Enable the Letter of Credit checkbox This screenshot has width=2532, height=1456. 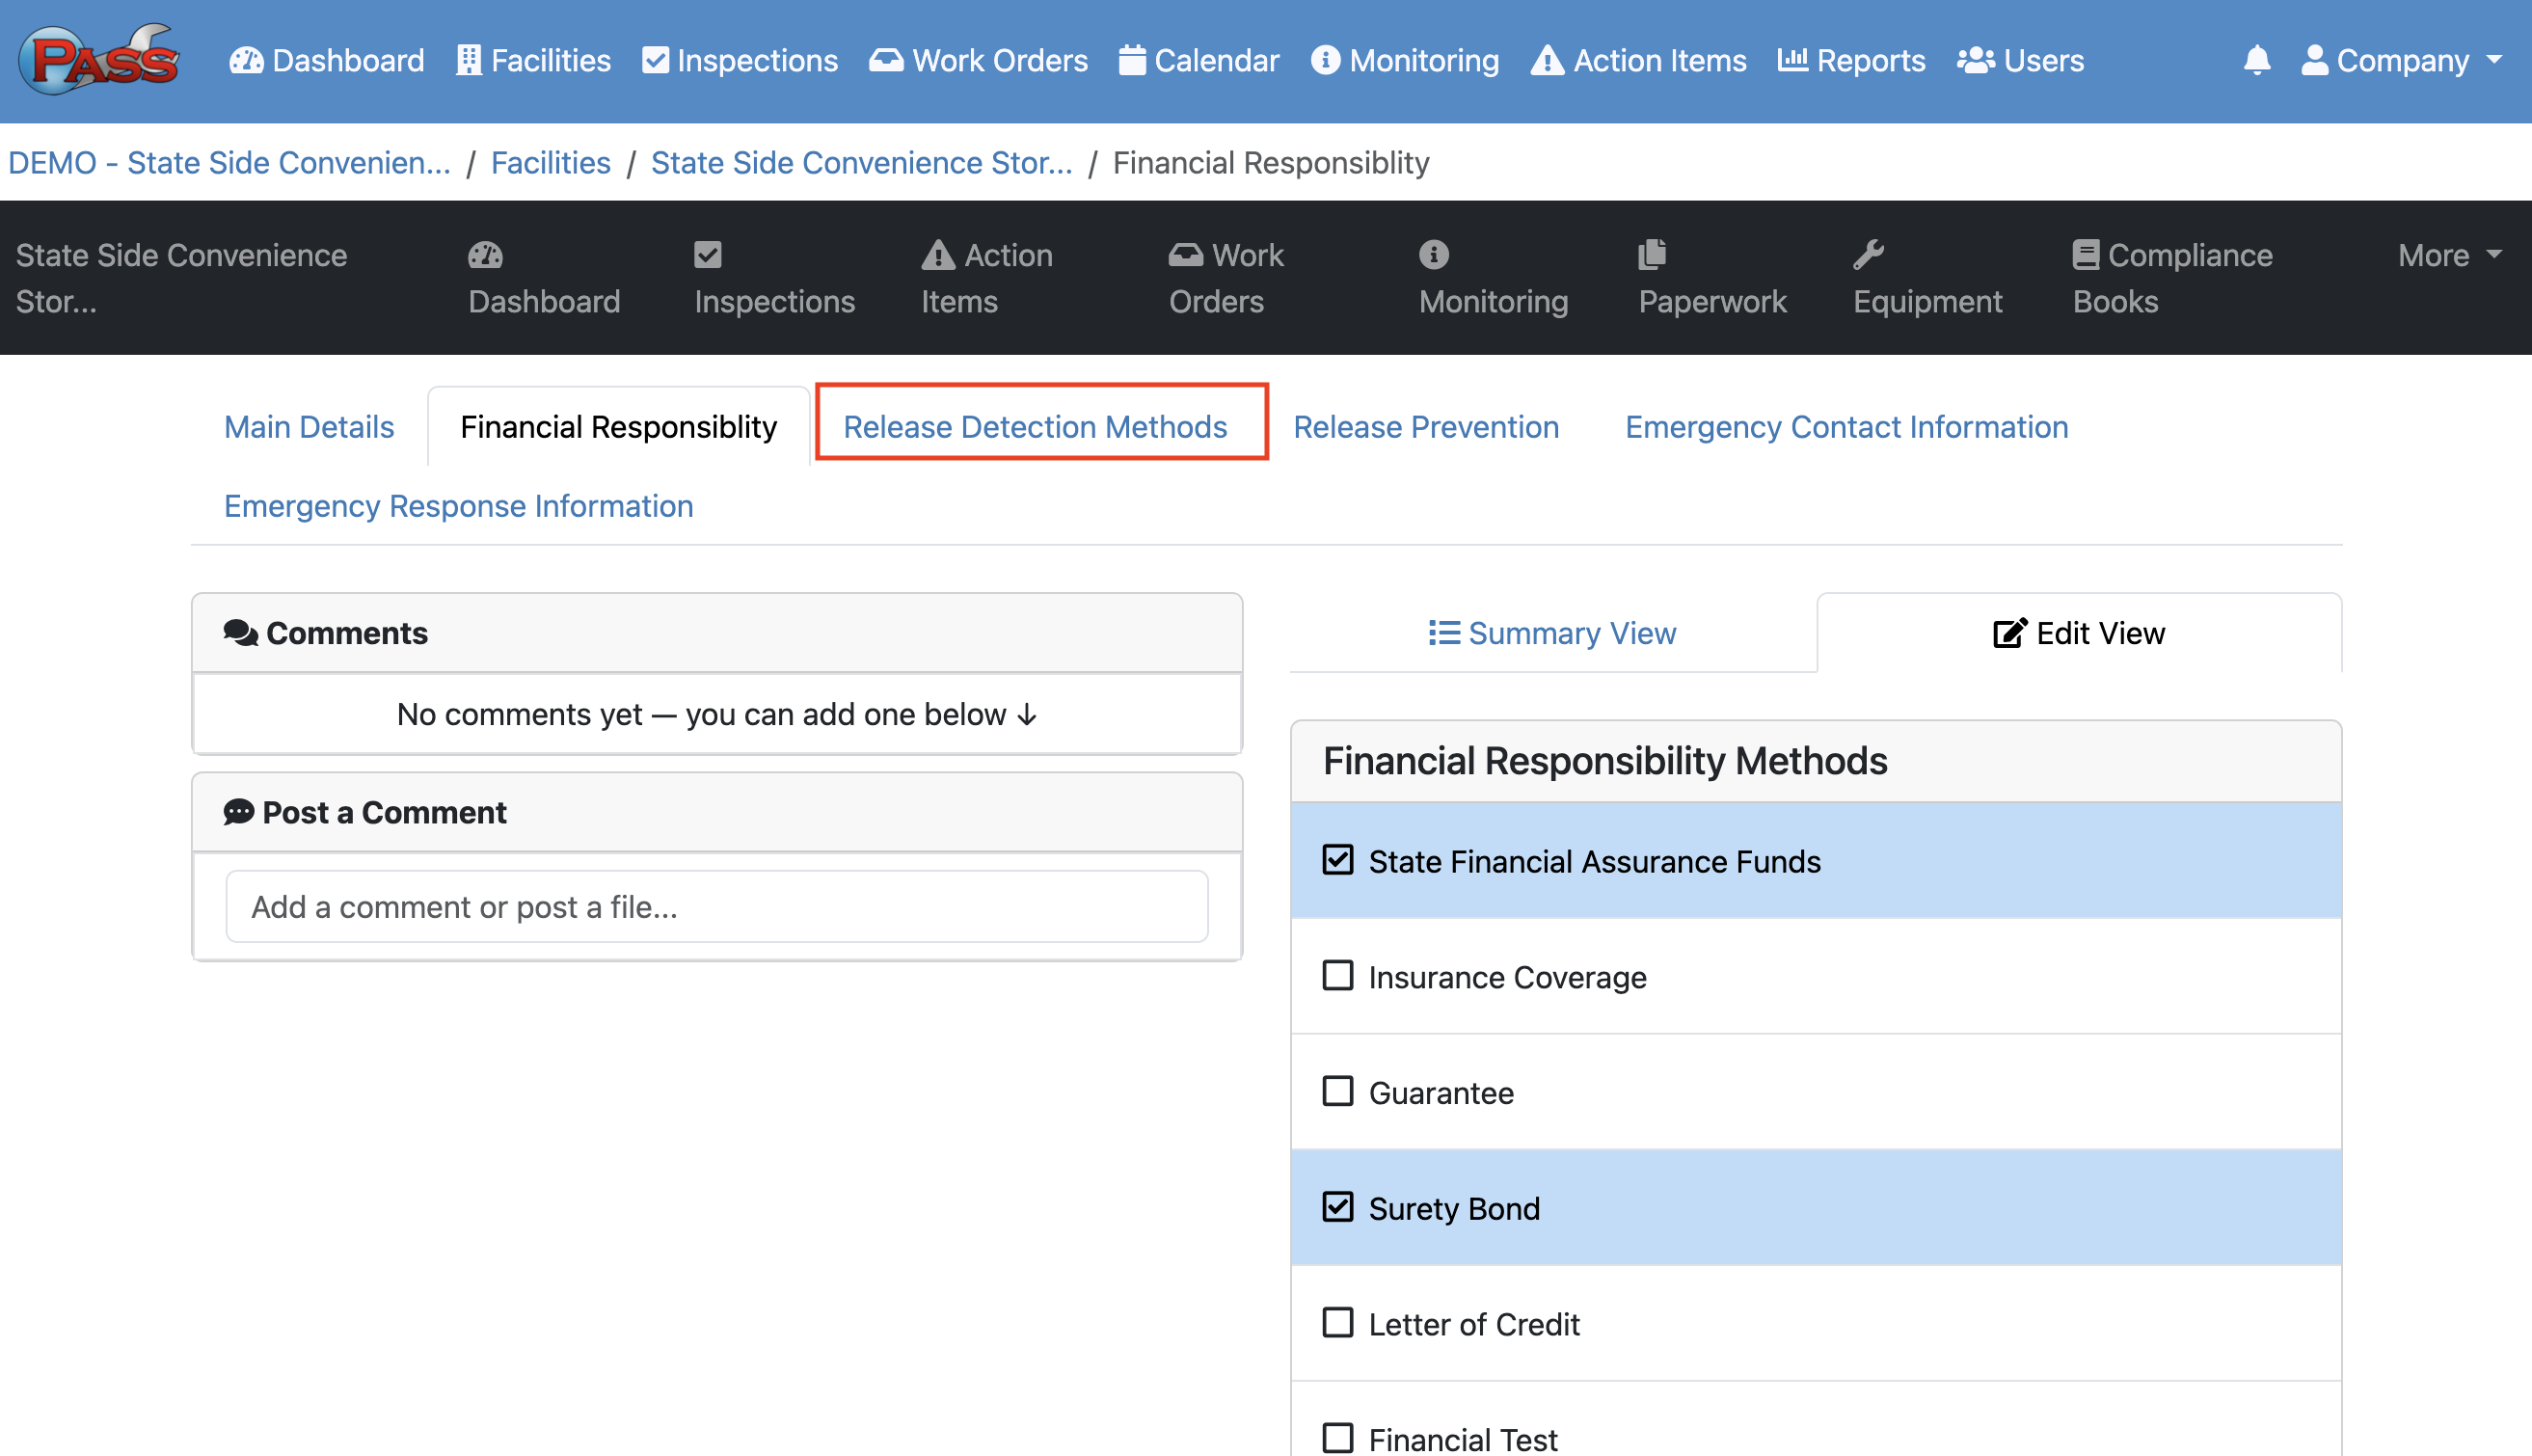point(1337,1322)
